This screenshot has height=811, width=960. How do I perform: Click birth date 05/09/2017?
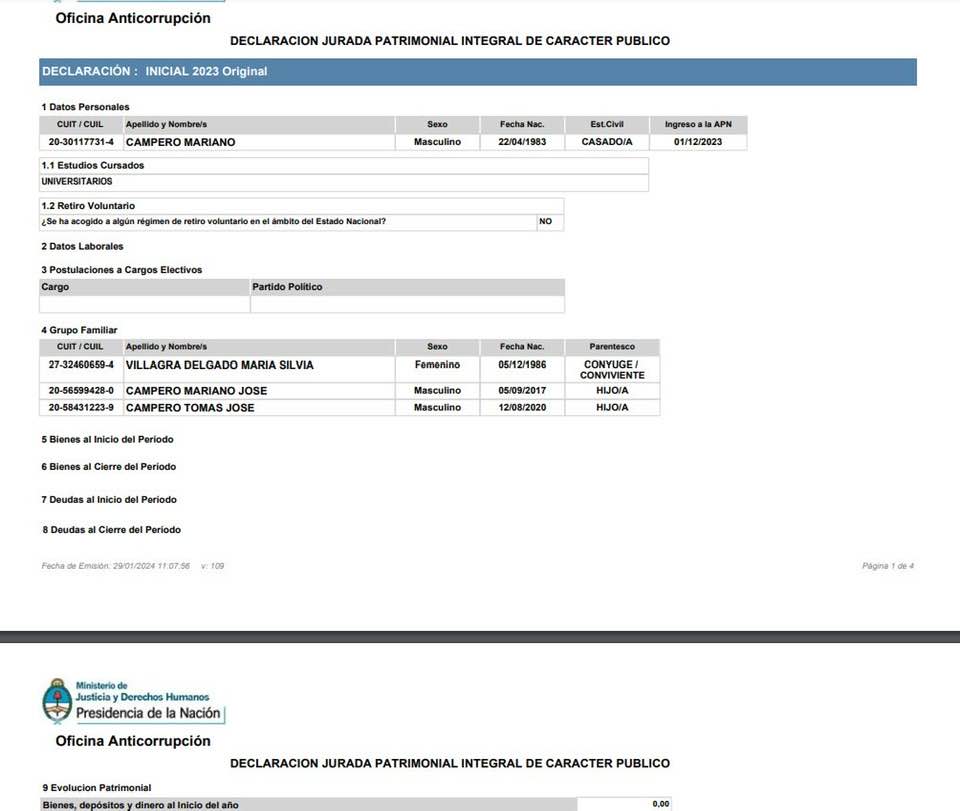(x=522, y=391)
